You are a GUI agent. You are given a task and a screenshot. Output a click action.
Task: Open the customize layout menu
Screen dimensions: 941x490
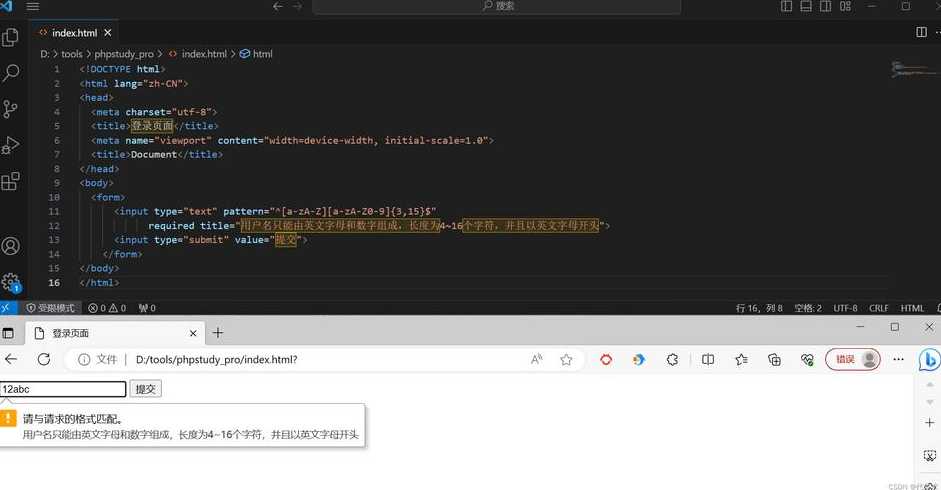point(846,6)
